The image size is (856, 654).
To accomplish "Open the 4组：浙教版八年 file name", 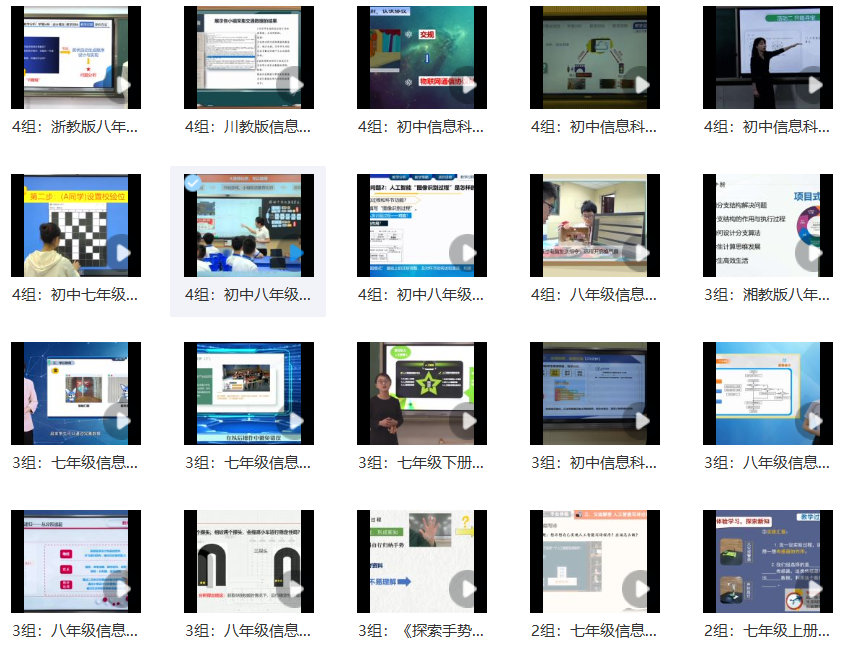I will (75, 127).
